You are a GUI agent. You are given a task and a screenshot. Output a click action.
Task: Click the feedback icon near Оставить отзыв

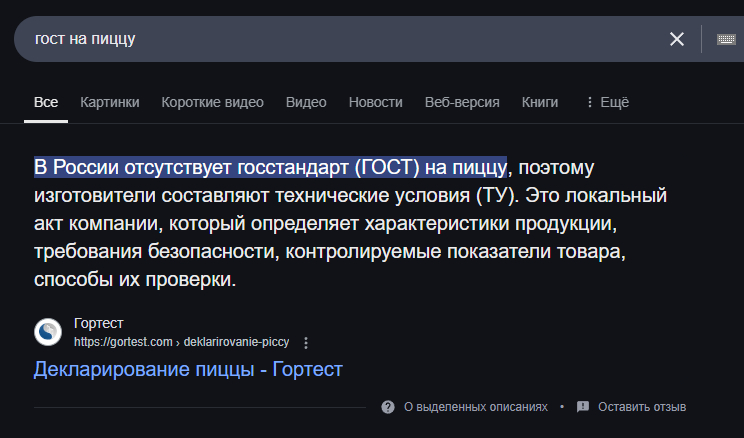tap(582, 407)
